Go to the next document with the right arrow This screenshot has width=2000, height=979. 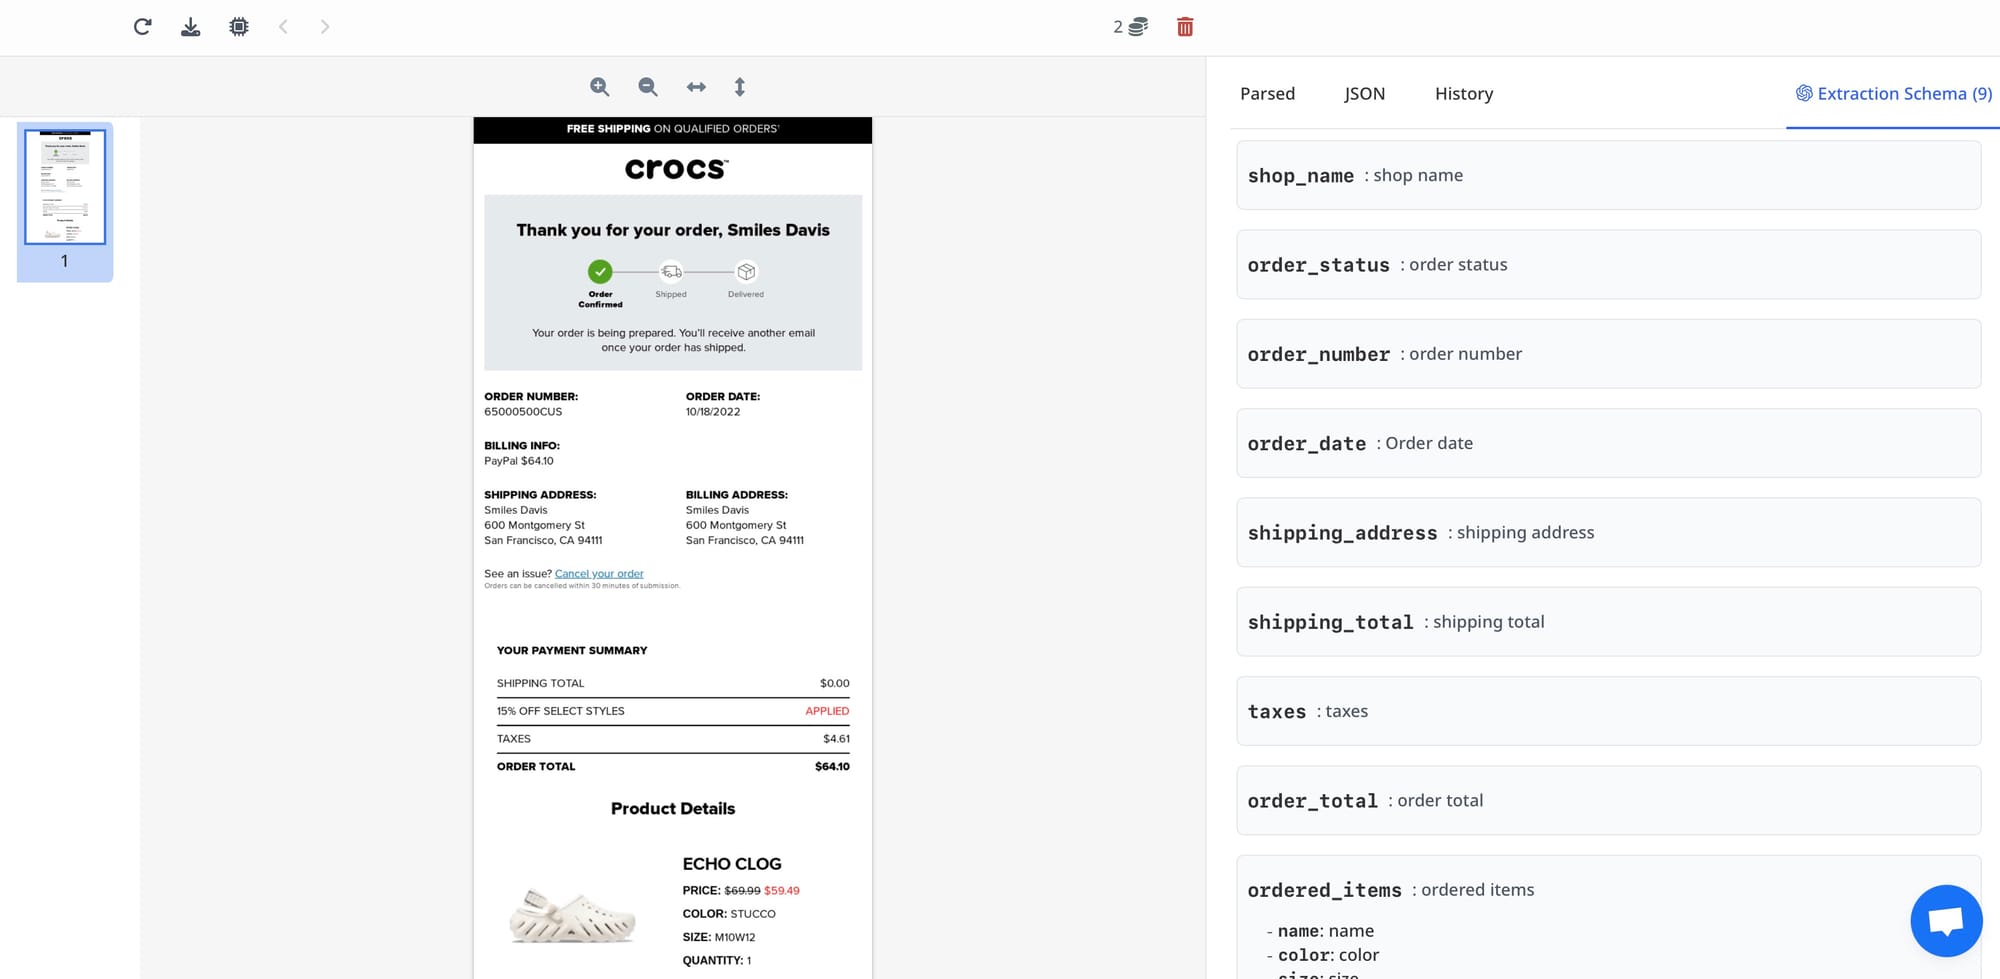[324, 27]
